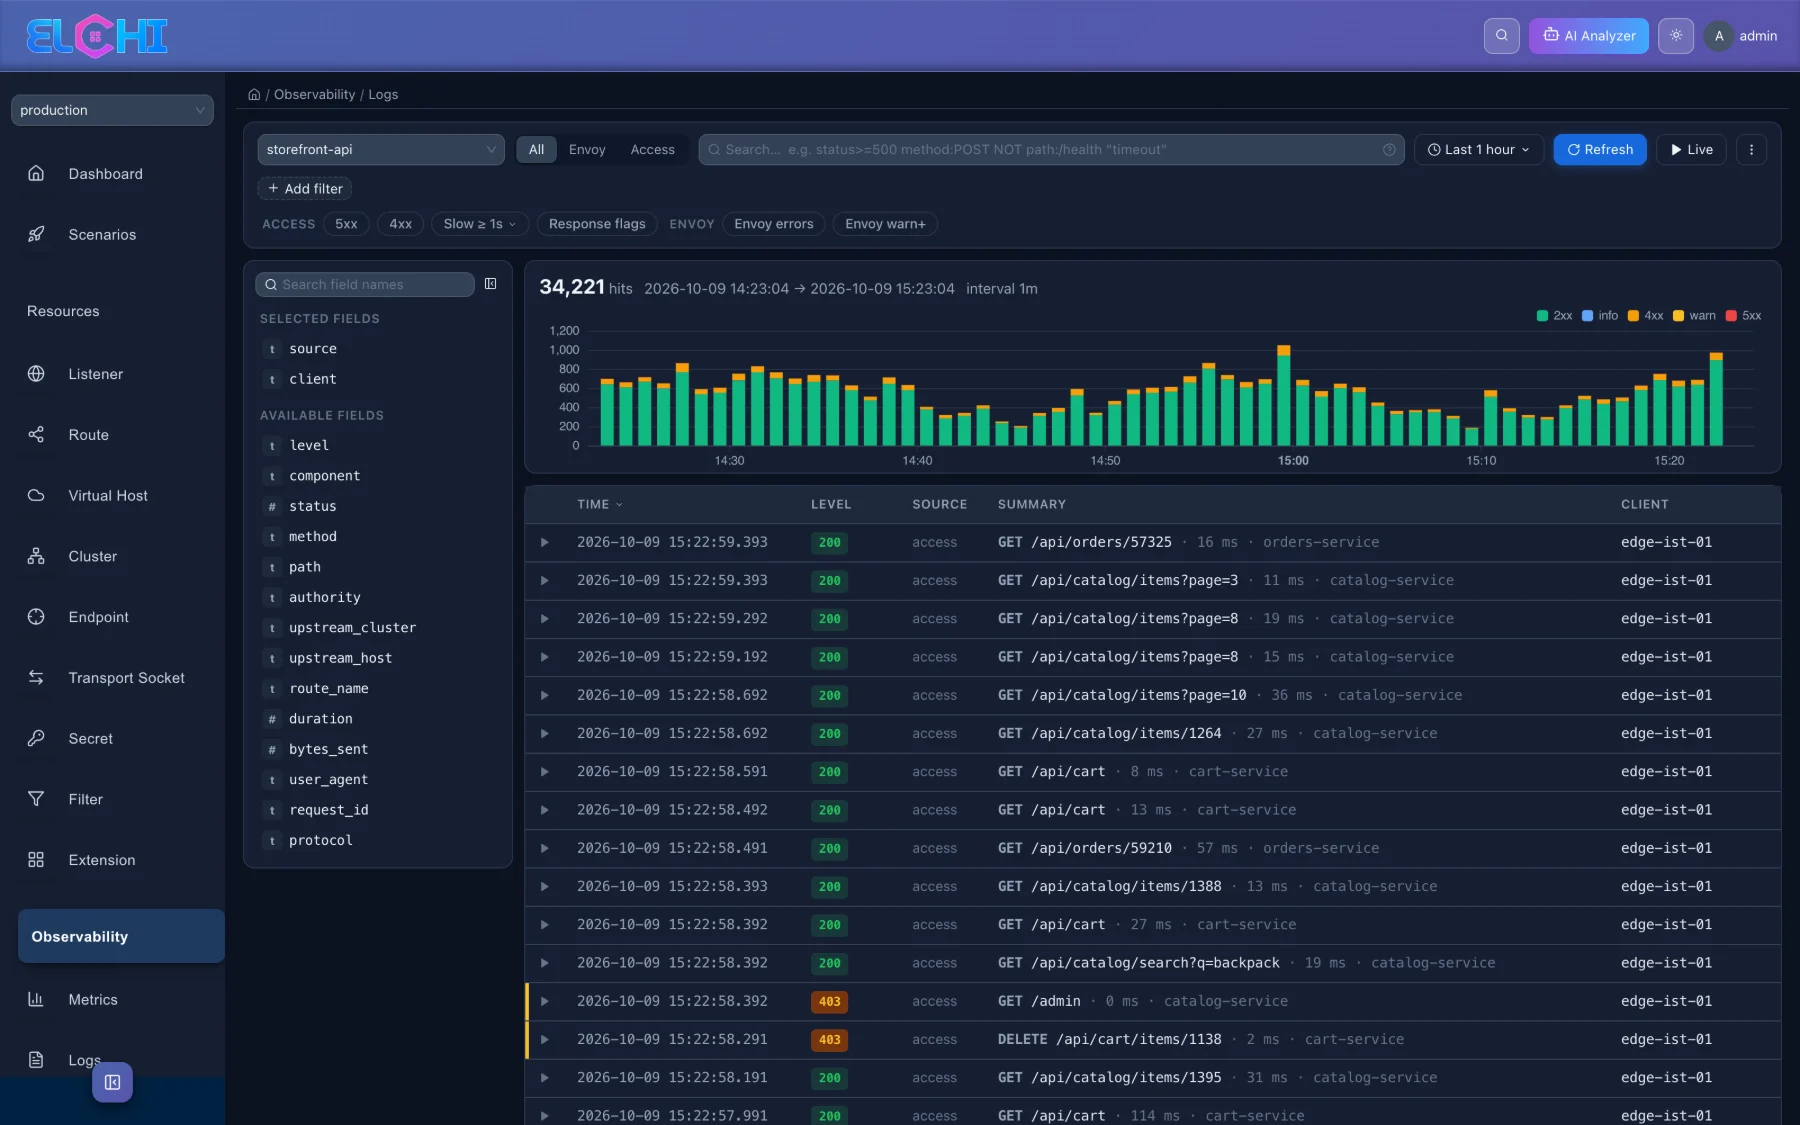Toggle the 5xx quick filter
Screen dimensions: 1800x1125
[346, 224]
